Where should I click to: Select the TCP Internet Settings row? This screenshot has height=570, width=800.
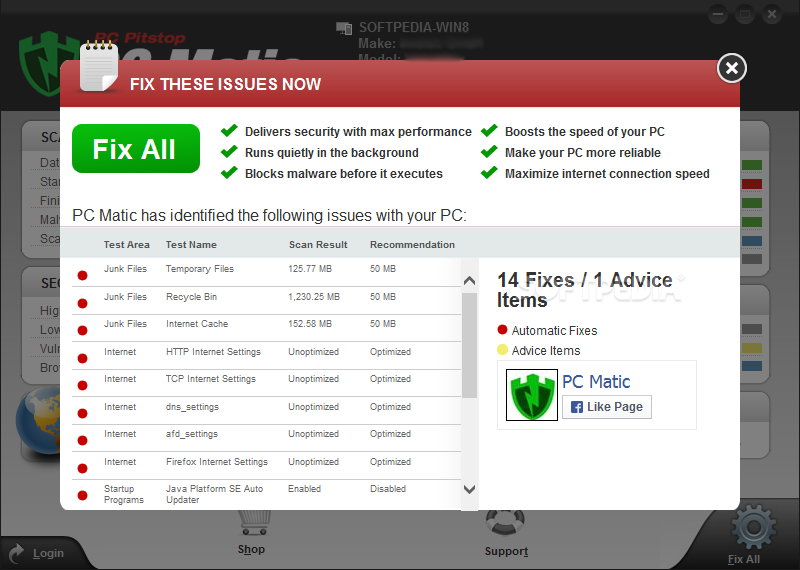pos(266,383)
